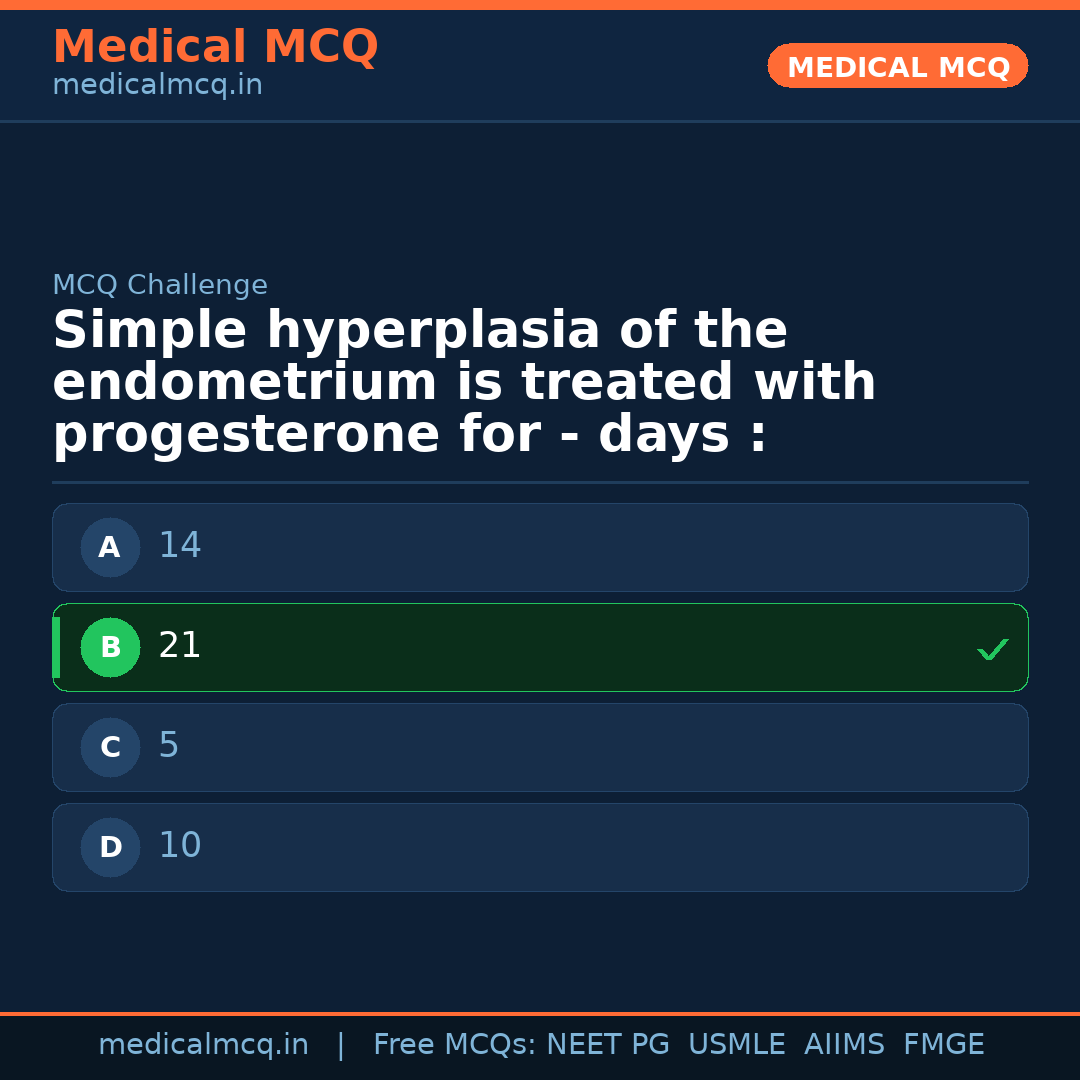The height and width of the screenshot is (1080, 1080).
Task: Select the answer option with value 14
Action: tap(540, 547)
